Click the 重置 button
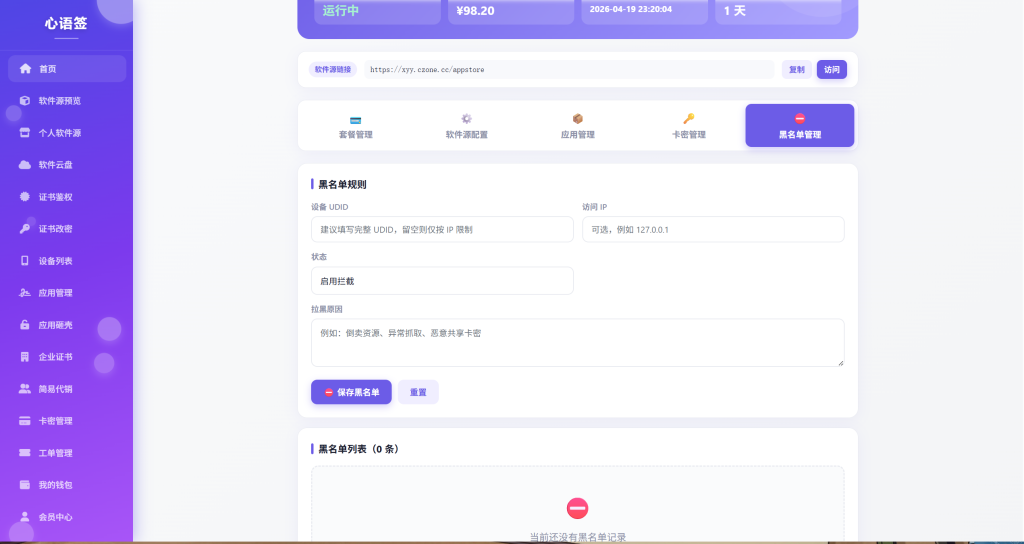The image size is (1024, 544). coord(418,392)
